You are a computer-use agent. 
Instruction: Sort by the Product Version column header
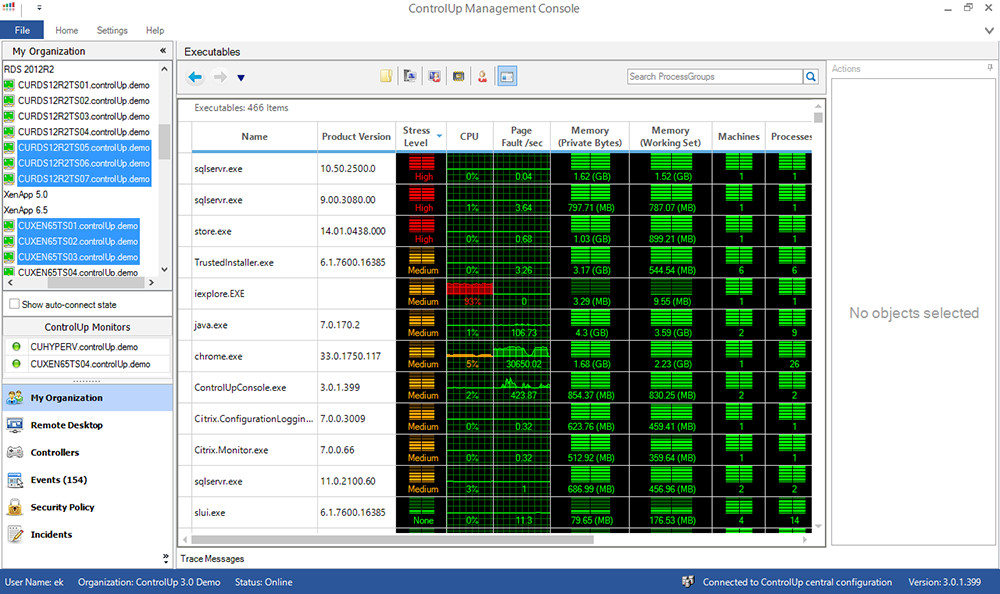pyautogui.click(x=357, y=137)
